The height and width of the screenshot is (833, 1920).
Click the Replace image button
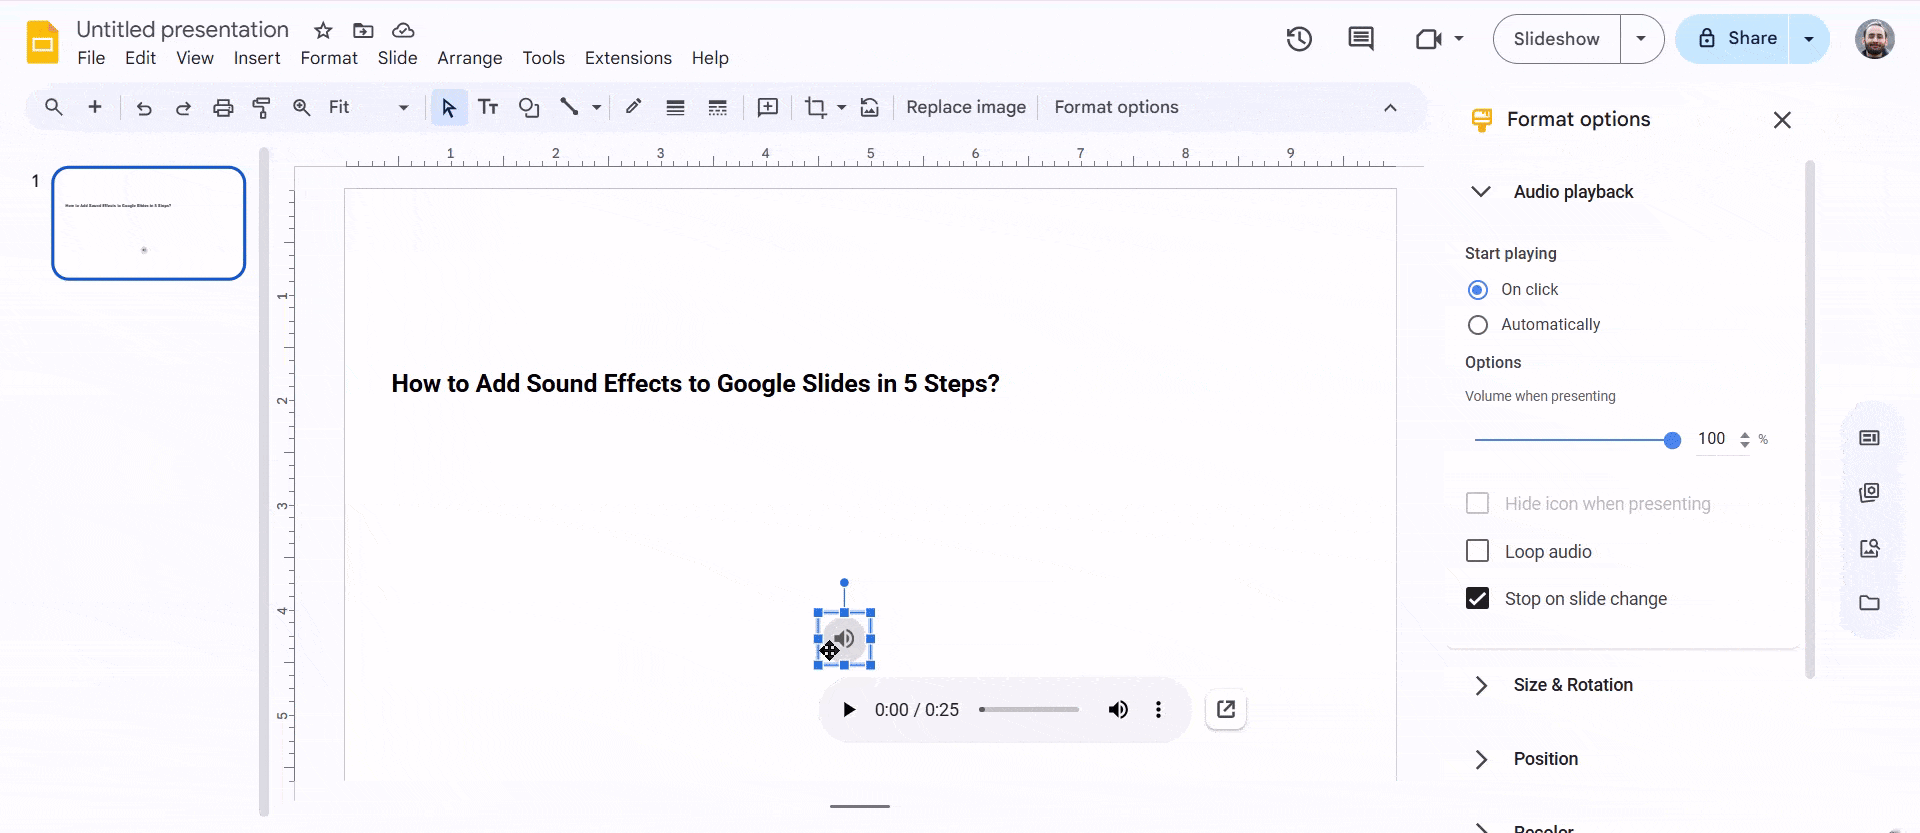coord(965,108)
